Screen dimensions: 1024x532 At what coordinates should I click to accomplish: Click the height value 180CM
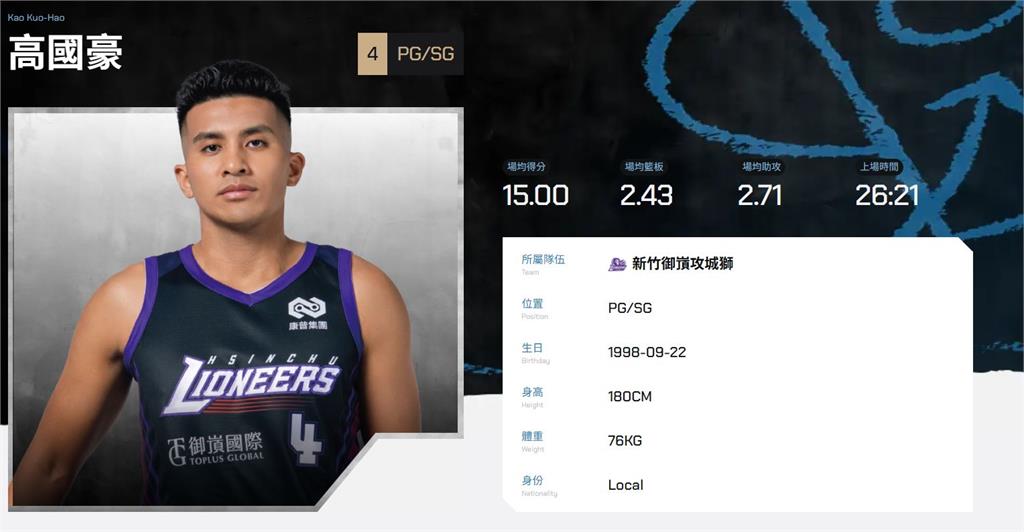pyautogui.click(x=630, y=396)
